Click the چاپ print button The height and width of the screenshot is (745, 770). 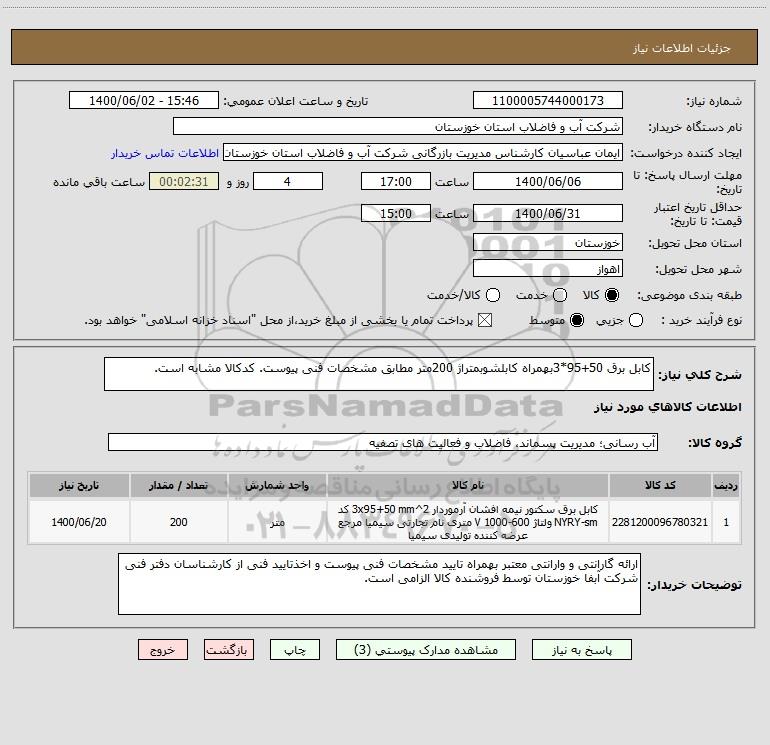click(x=295, y=650)
